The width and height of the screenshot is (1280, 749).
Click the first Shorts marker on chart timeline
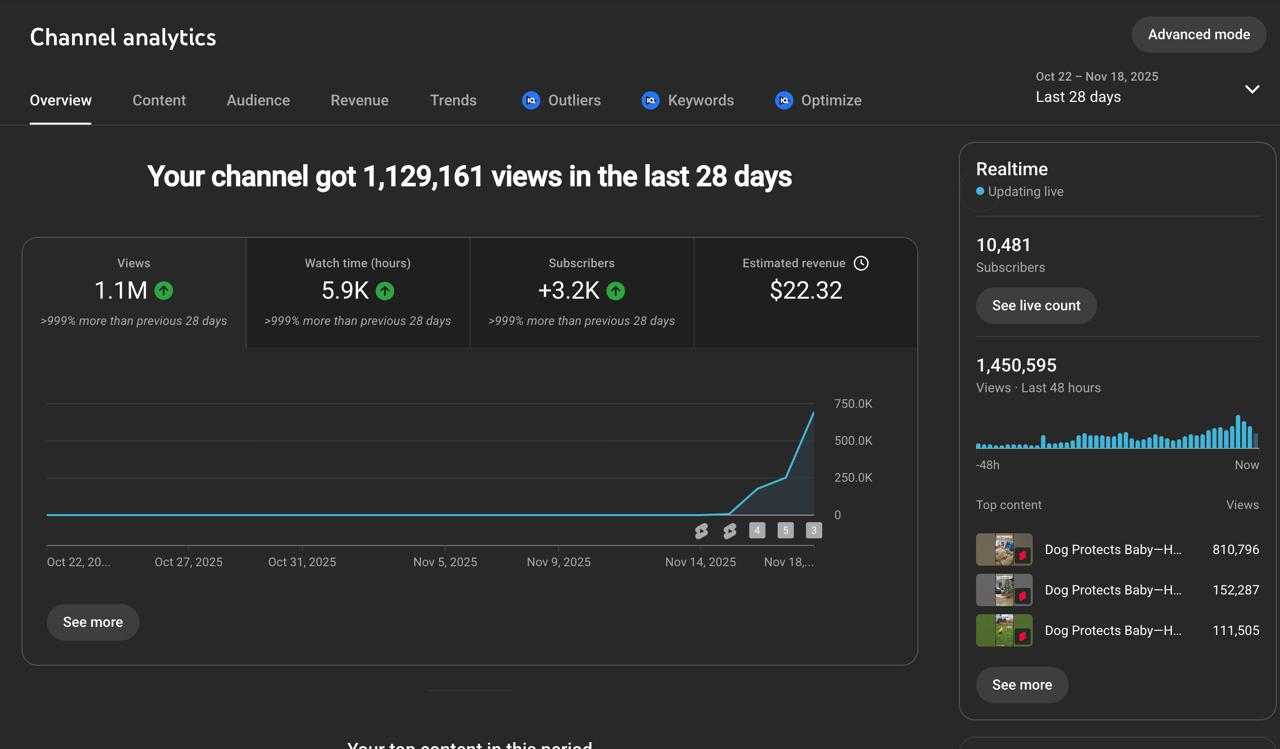(x=701, y=531)
